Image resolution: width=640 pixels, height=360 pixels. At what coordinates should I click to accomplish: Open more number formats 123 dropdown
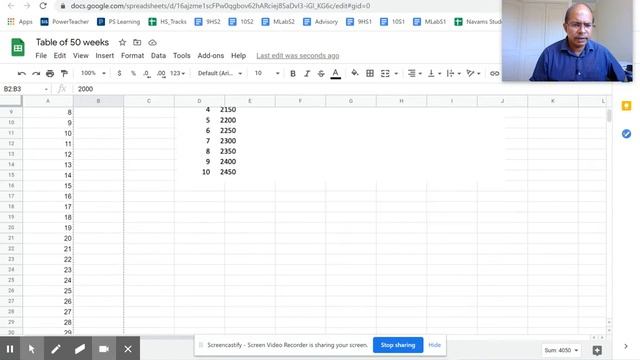tap(178, 73)
